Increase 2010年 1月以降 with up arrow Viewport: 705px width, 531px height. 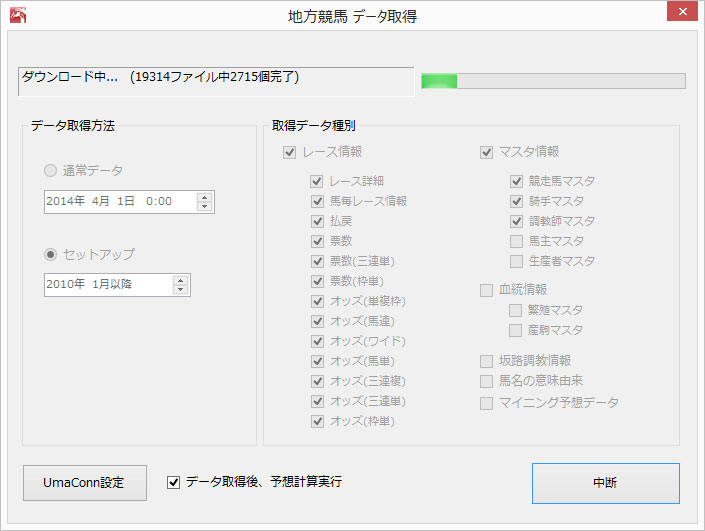click(180, 280)
